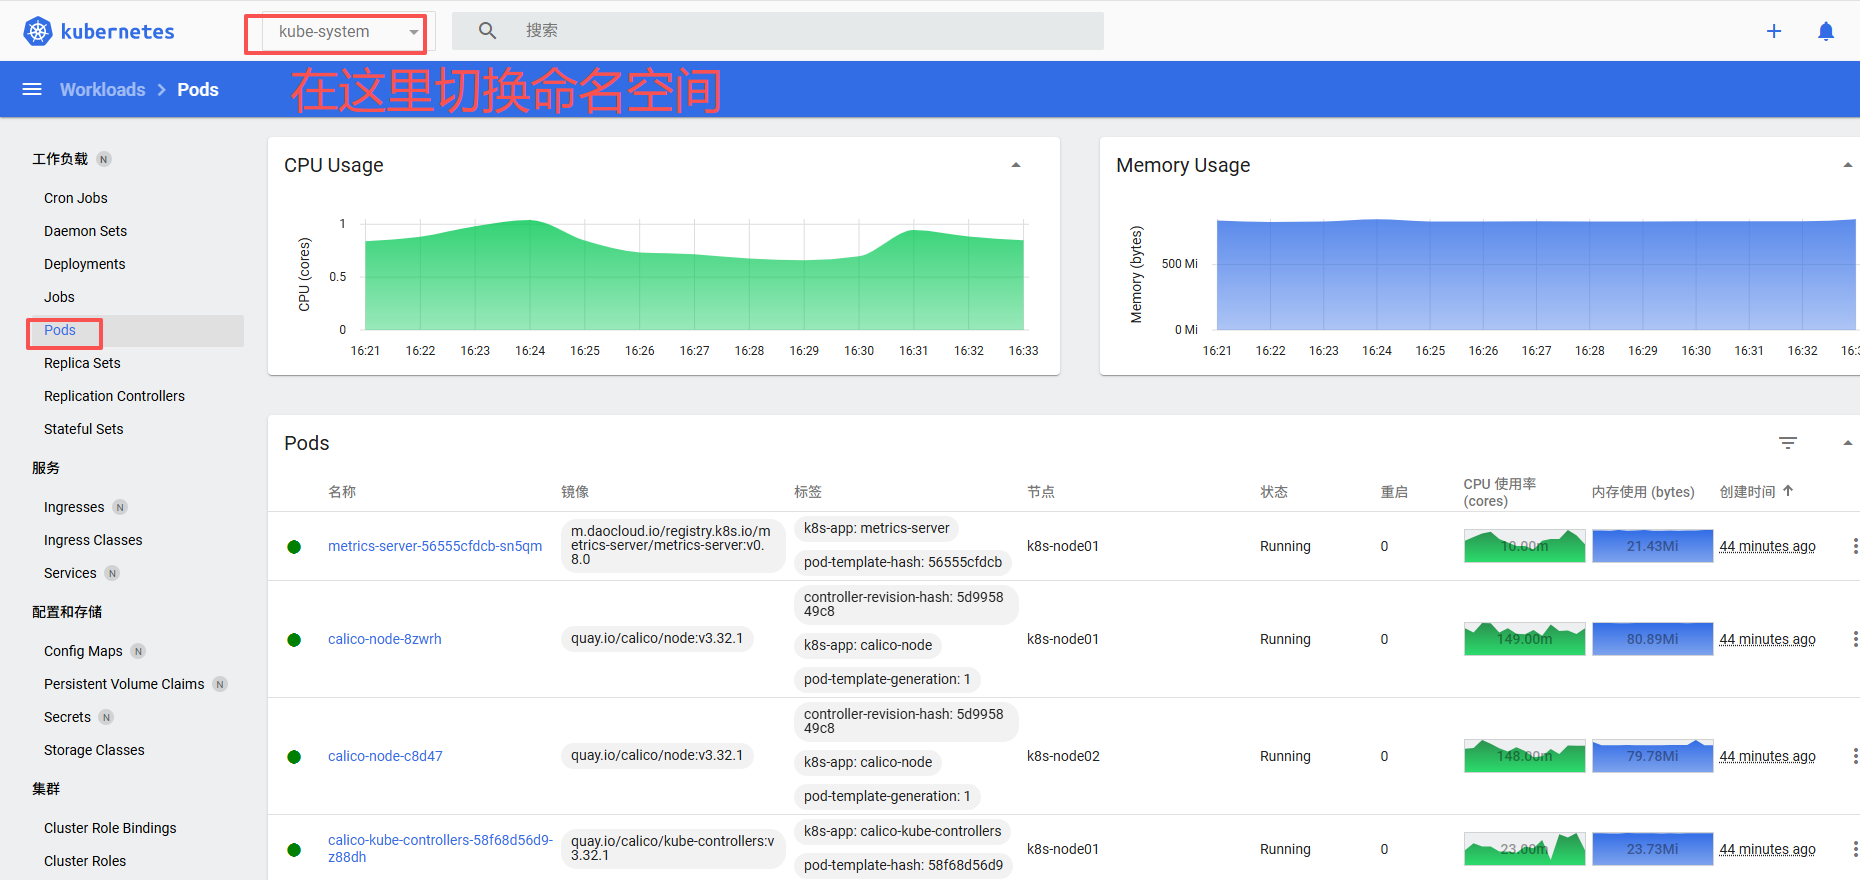Open calico-node-8zwrh pod link
1860x880 pixels.
[x=385, y=639]
